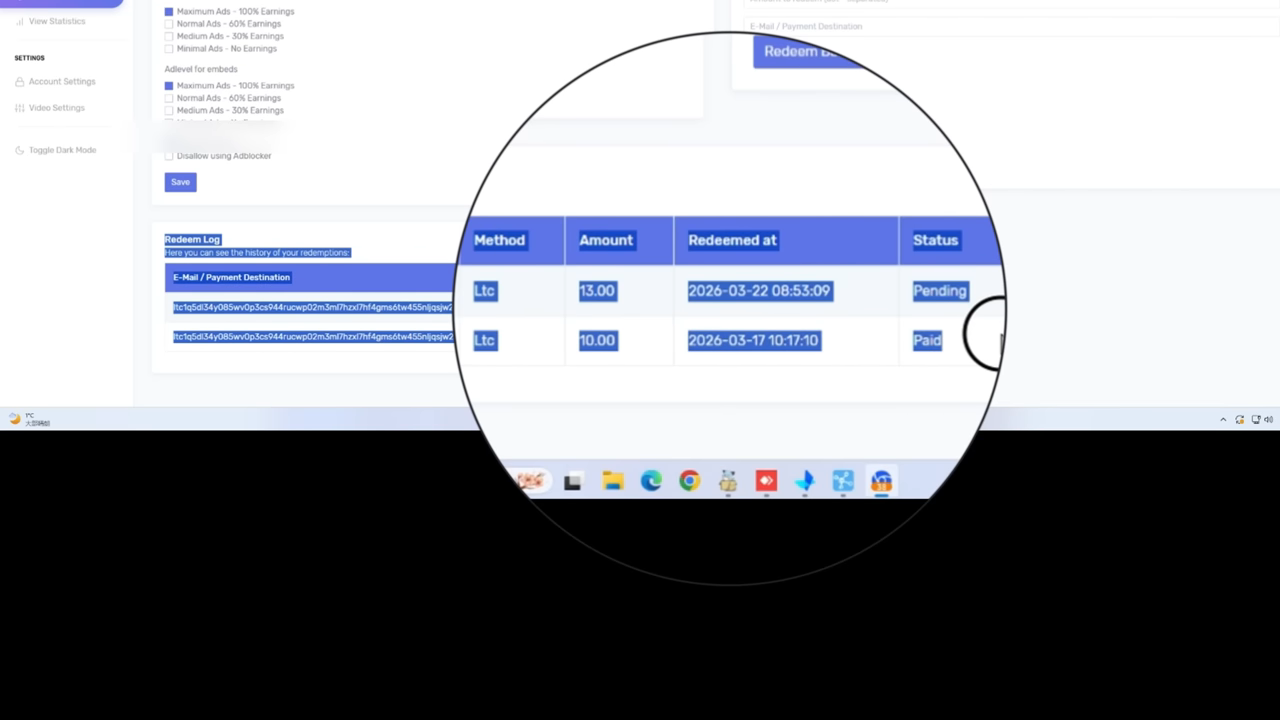The width and height of the screenshot is (1280, 720).
Task: Check Normal Ads 60% under Adlevel for embeds
Action: [169, 98]
